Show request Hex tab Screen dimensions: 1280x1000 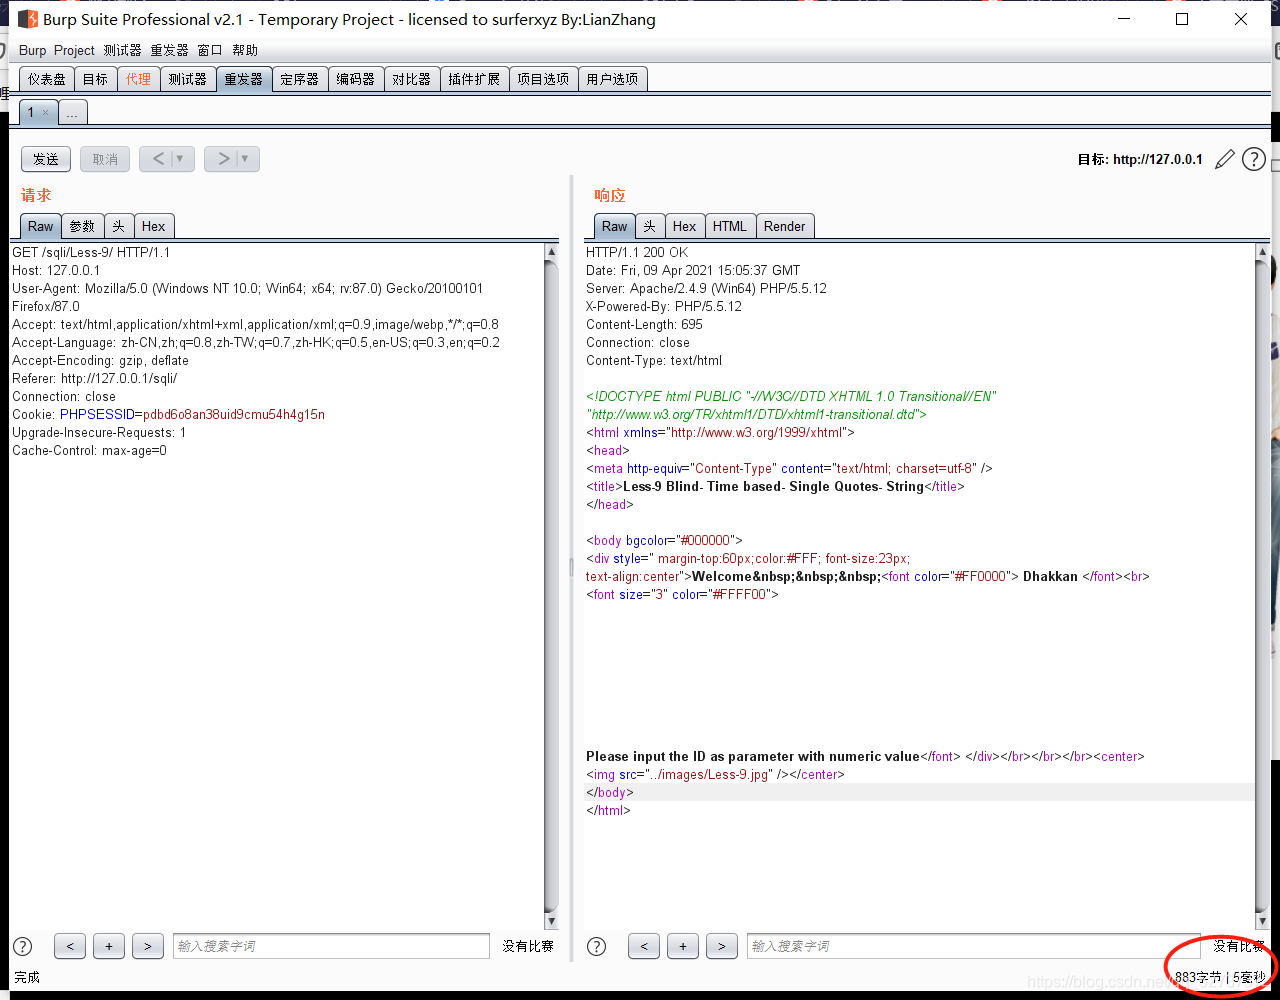[x=154, y=226]
